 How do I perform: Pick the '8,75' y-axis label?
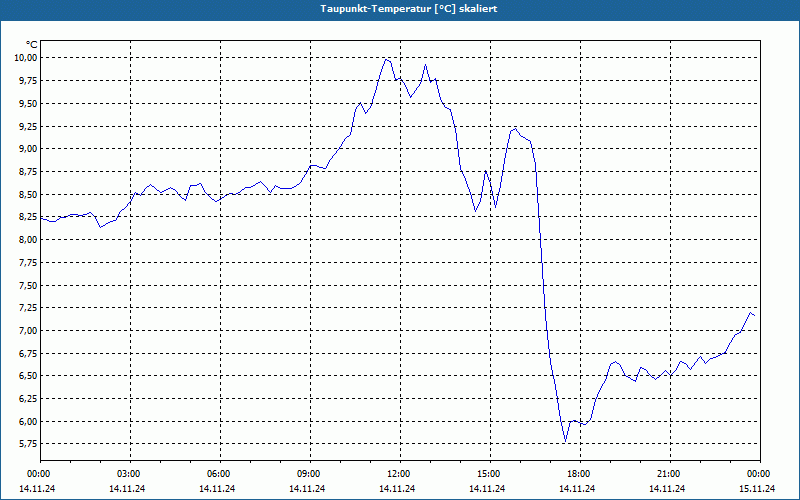[28, 172]
